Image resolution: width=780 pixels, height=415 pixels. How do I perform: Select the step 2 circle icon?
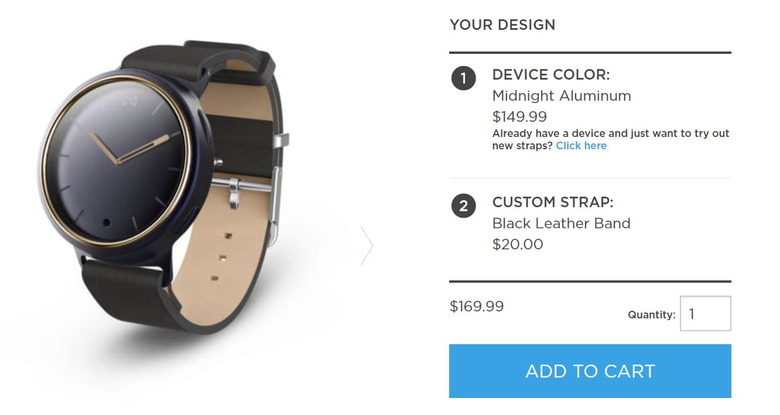(x=464, y=206)
